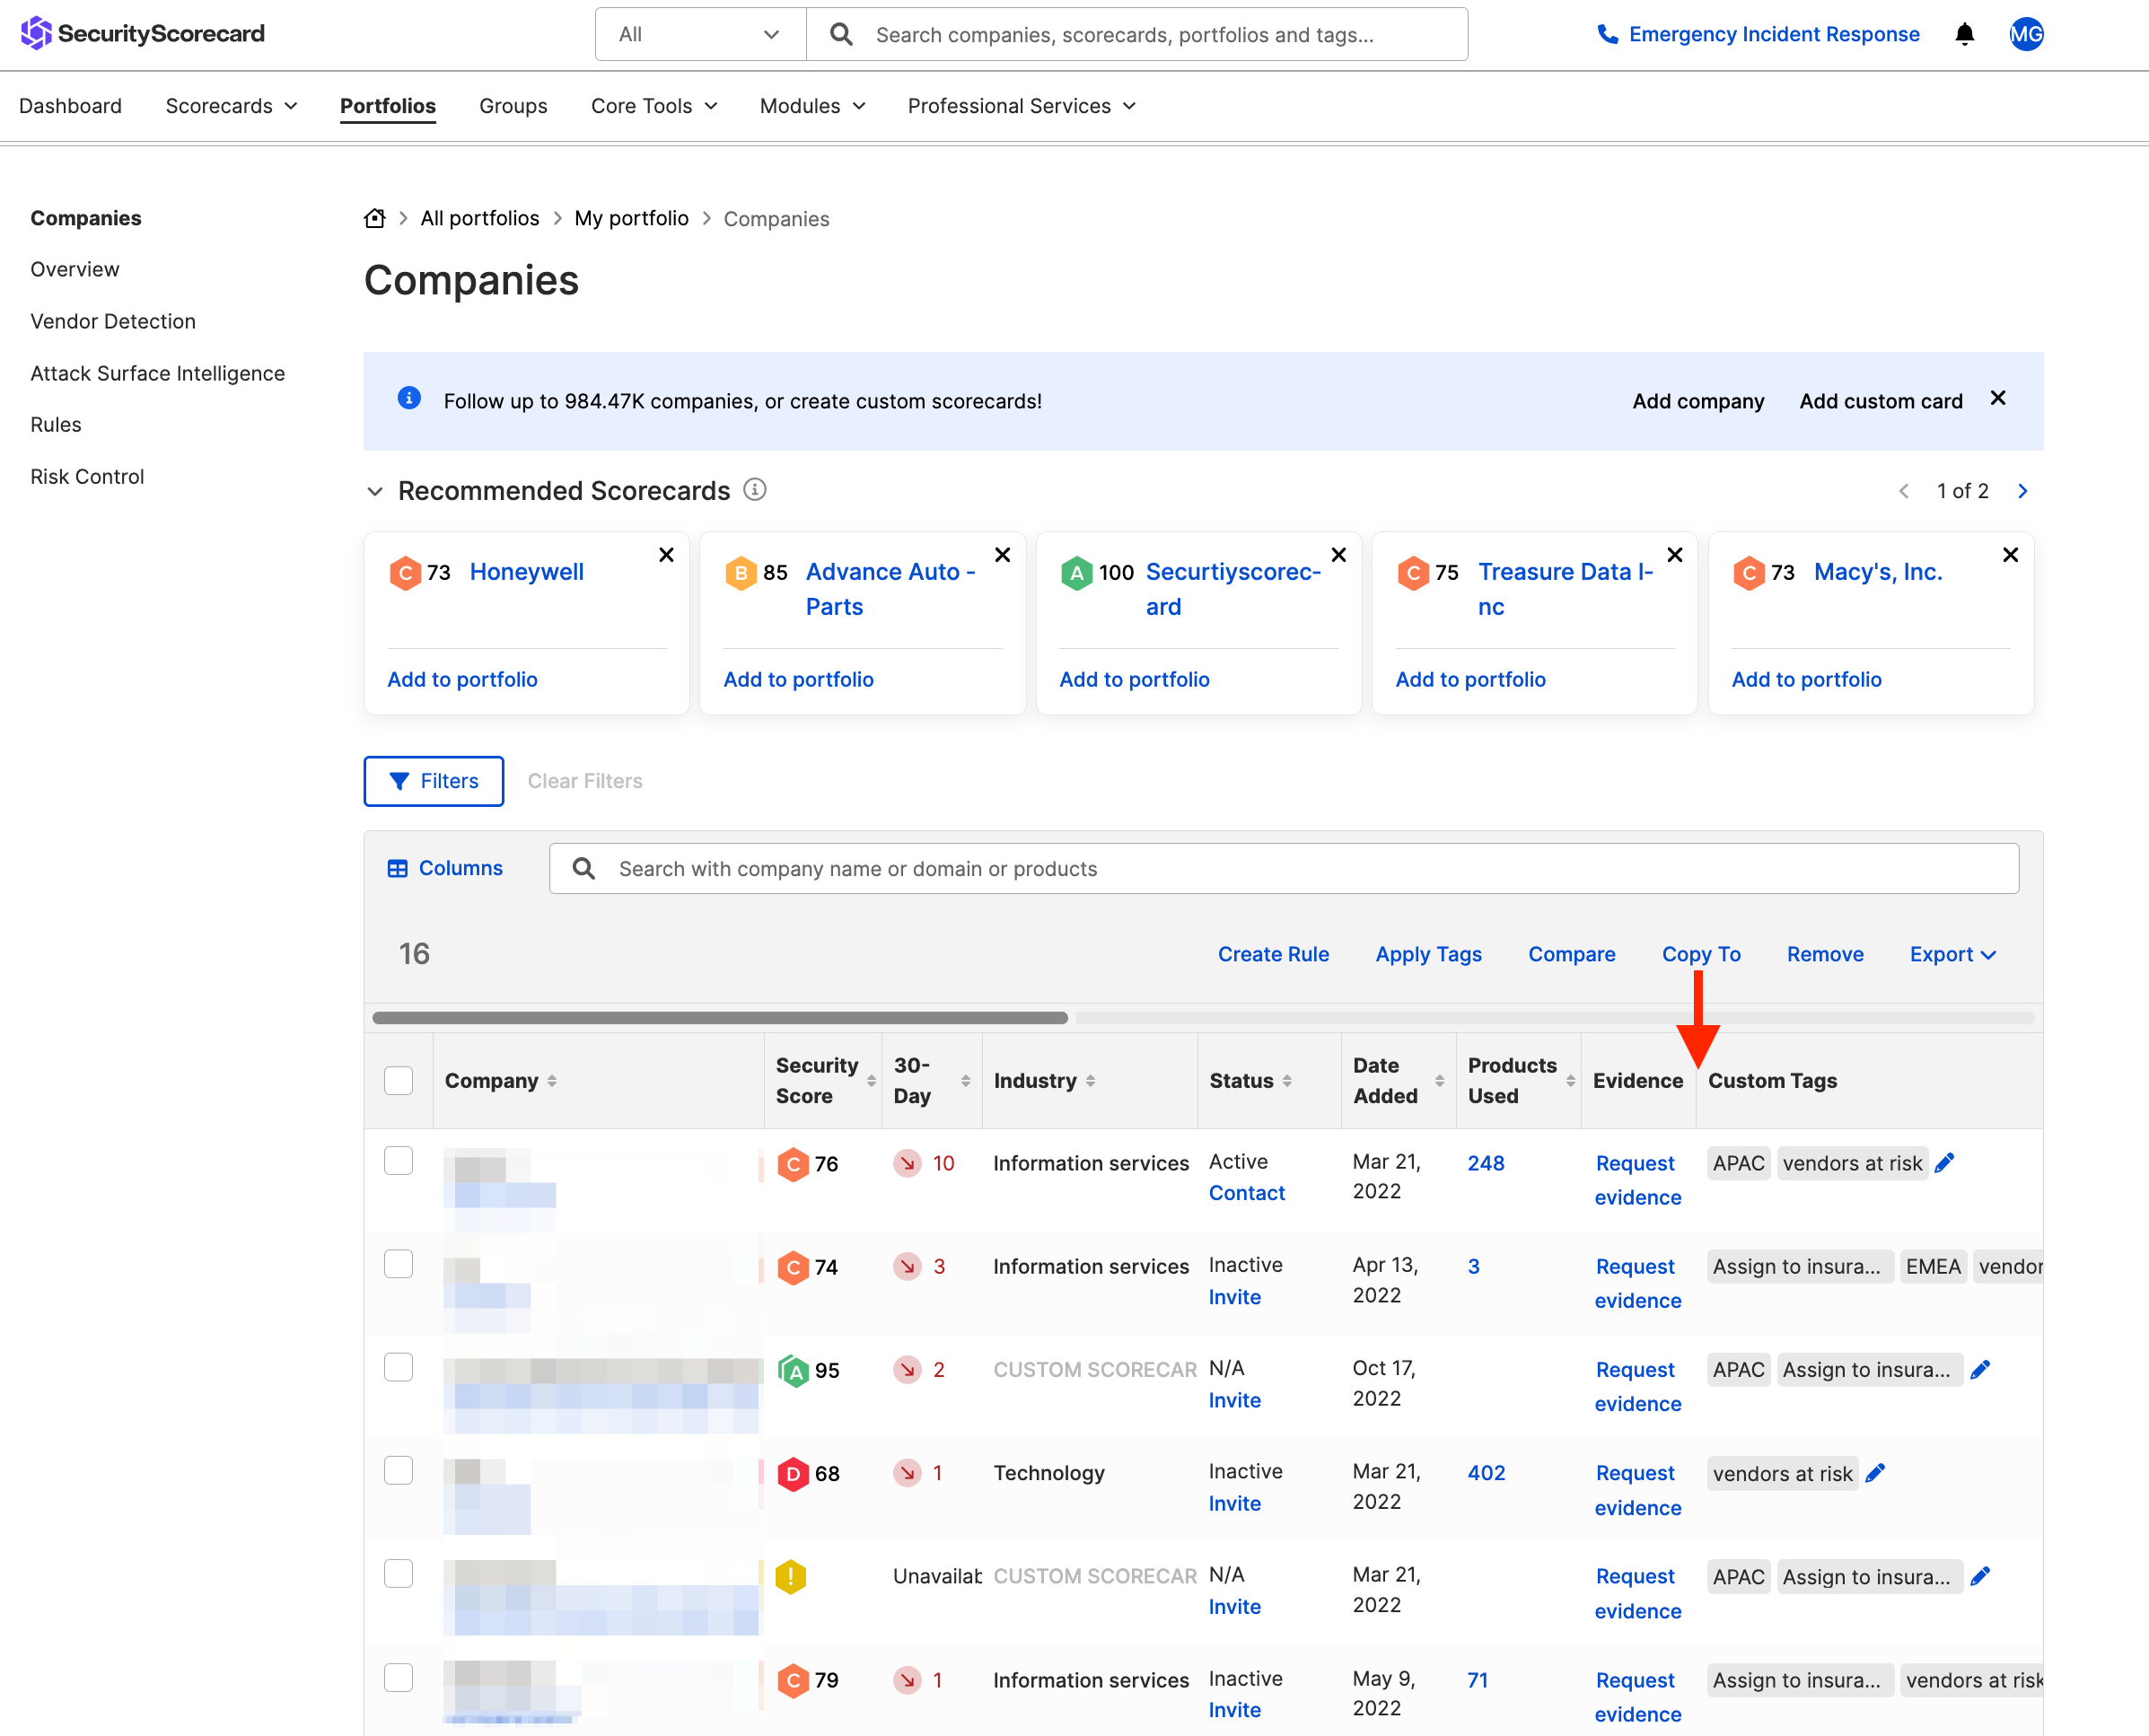Click Apply Tags action
2149x1736 pixels.
(x=1428, y=954)
